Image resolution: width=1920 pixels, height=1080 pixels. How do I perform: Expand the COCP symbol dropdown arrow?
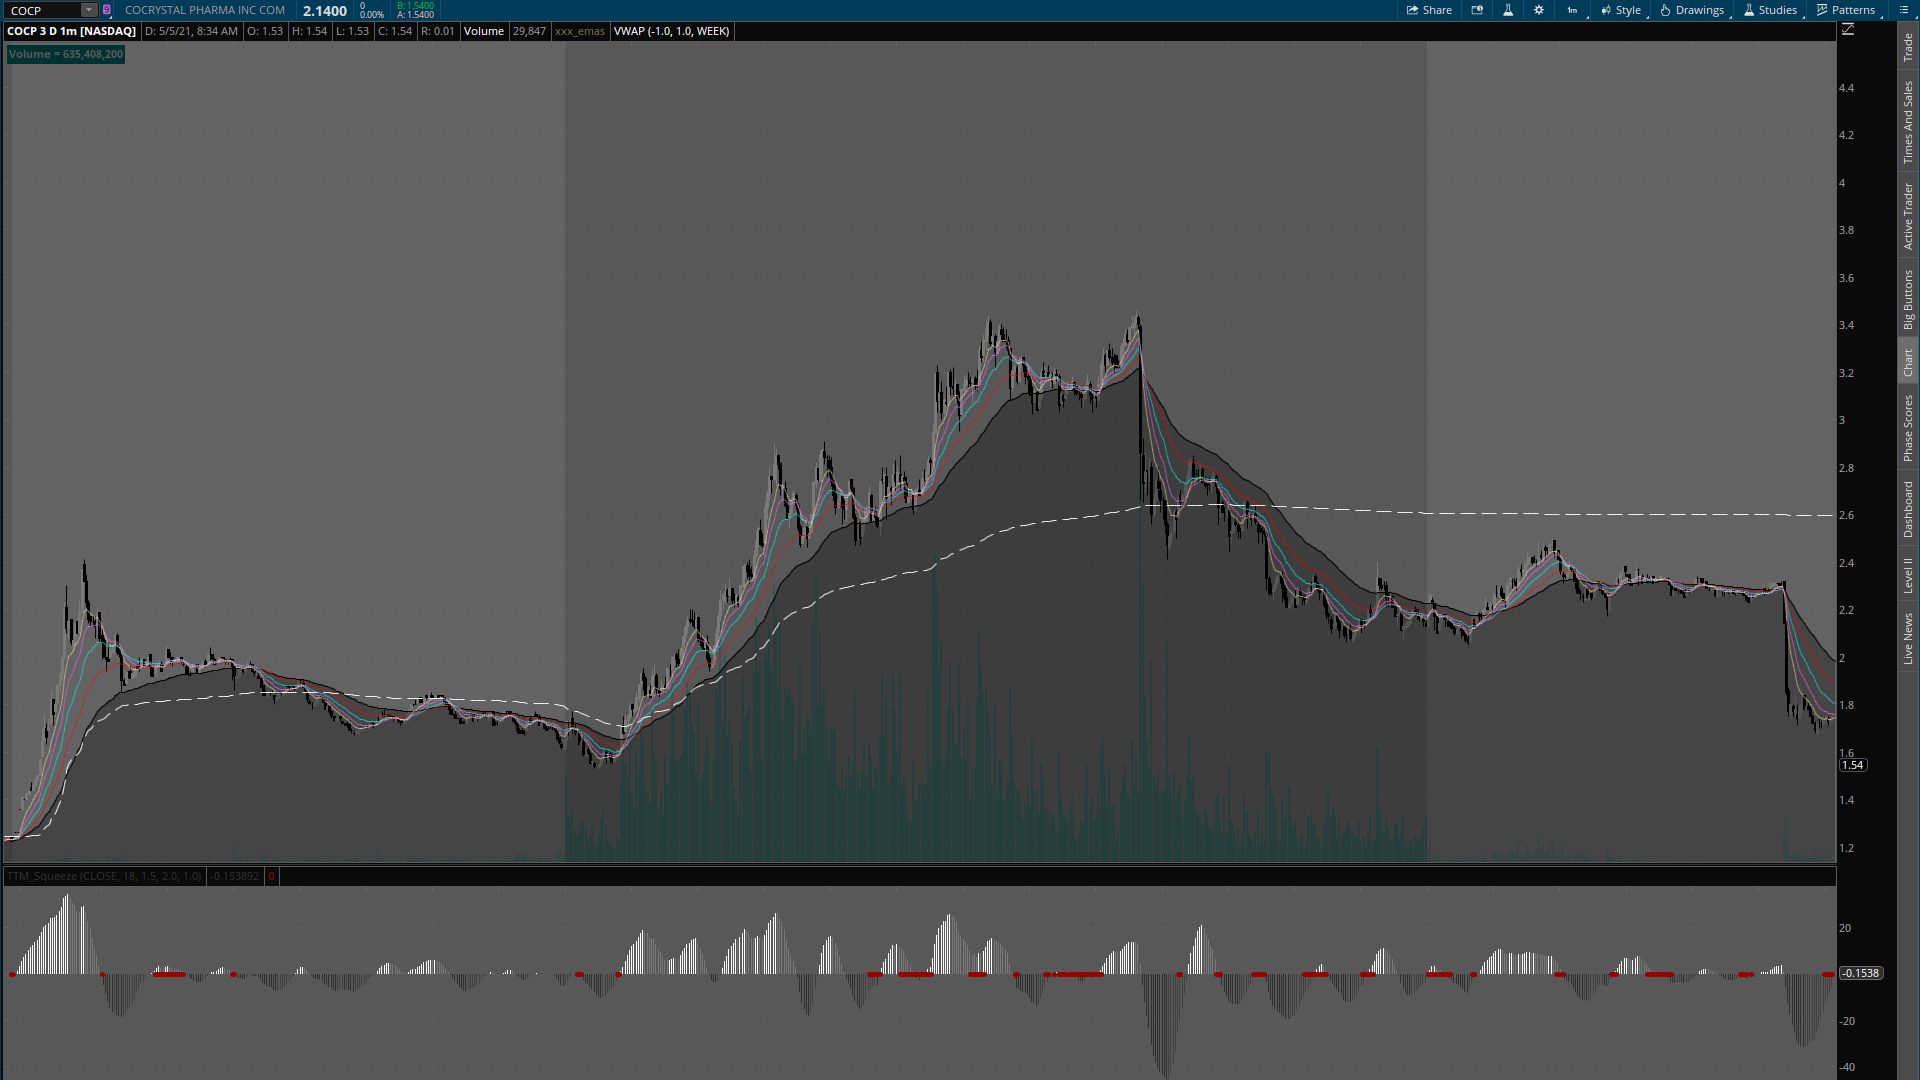[x=88, y=10]
